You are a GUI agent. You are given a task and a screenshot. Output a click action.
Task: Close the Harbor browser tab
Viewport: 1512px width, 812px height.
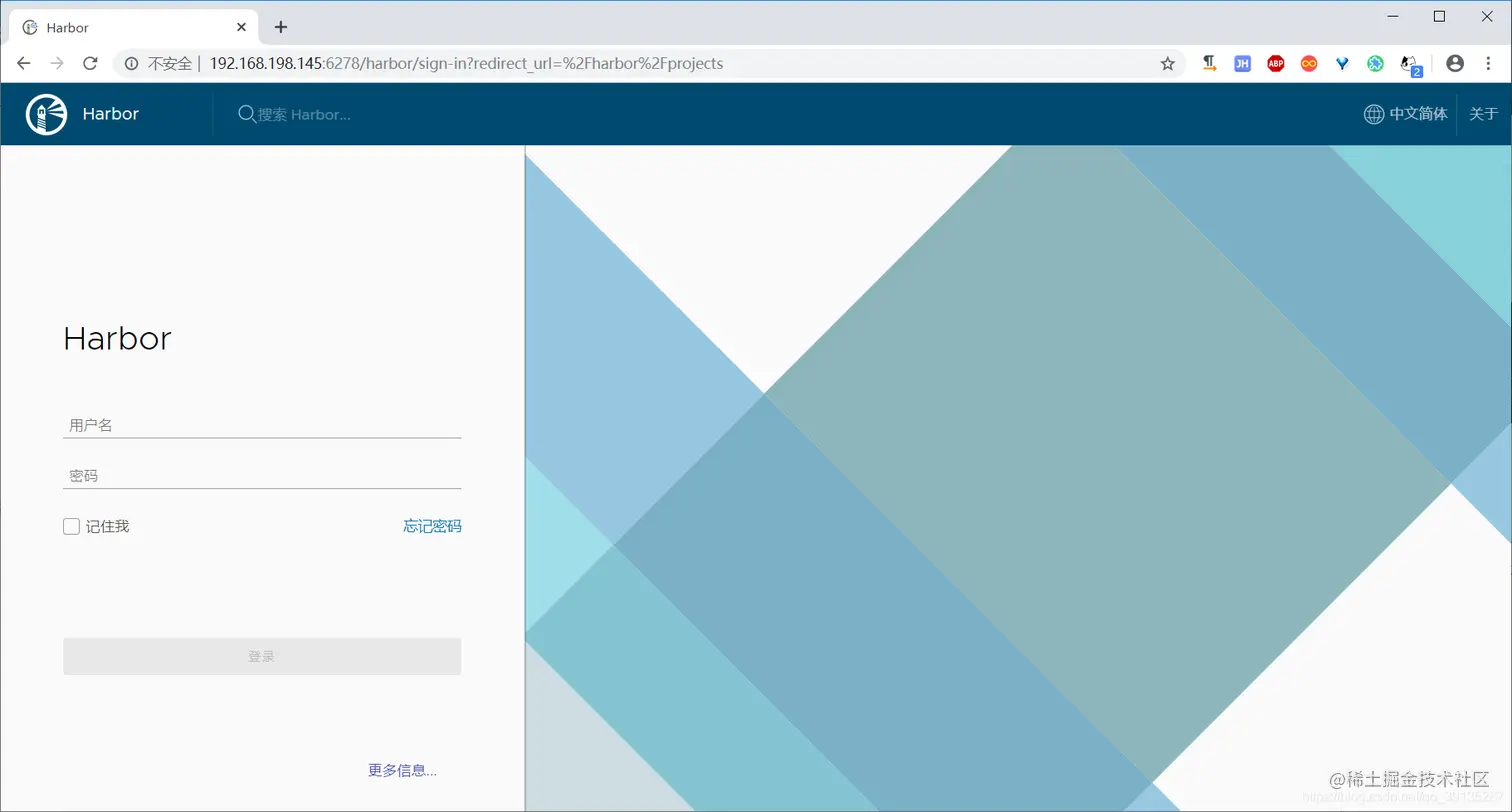pyautogui.click(x=241, y=27)
